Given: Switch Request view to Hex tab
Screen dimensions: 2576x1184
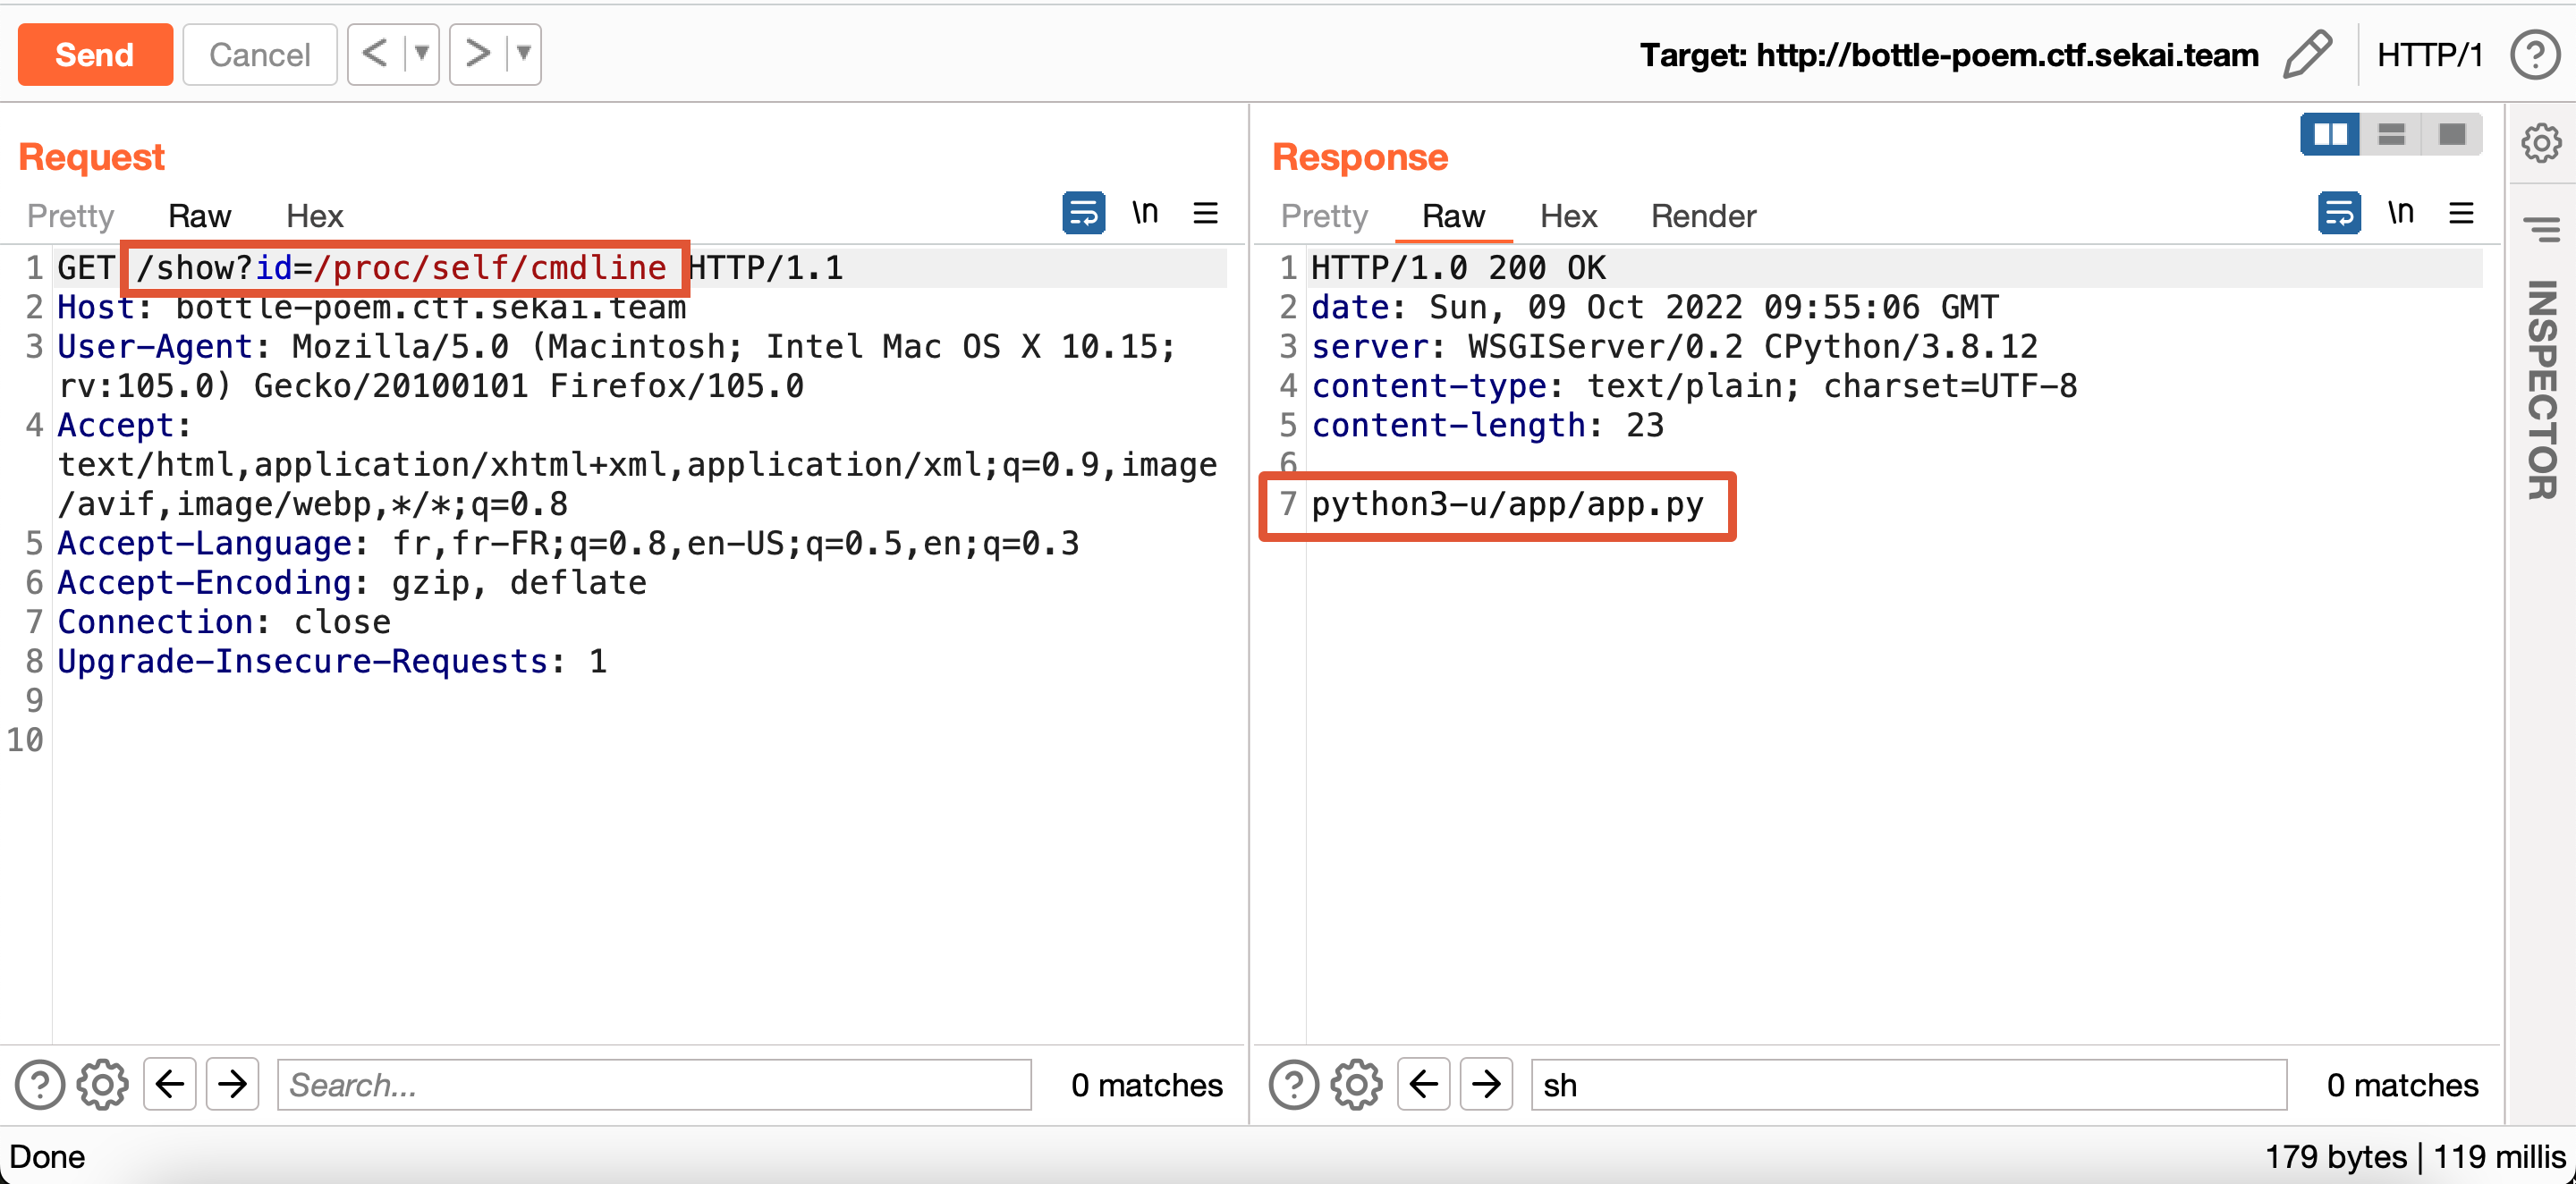Looking at the screenshot, I should [314, 216].
